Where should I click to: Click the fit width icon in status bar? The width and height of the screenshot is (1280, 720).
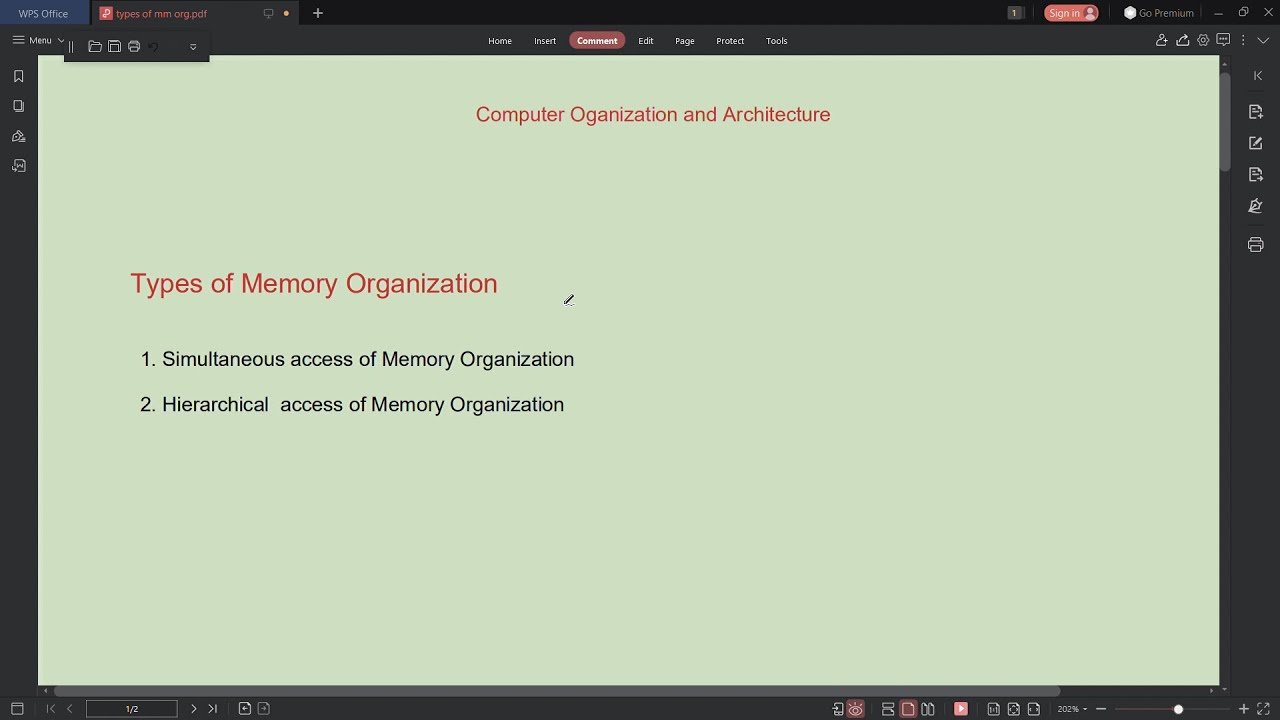(1013, 709)
